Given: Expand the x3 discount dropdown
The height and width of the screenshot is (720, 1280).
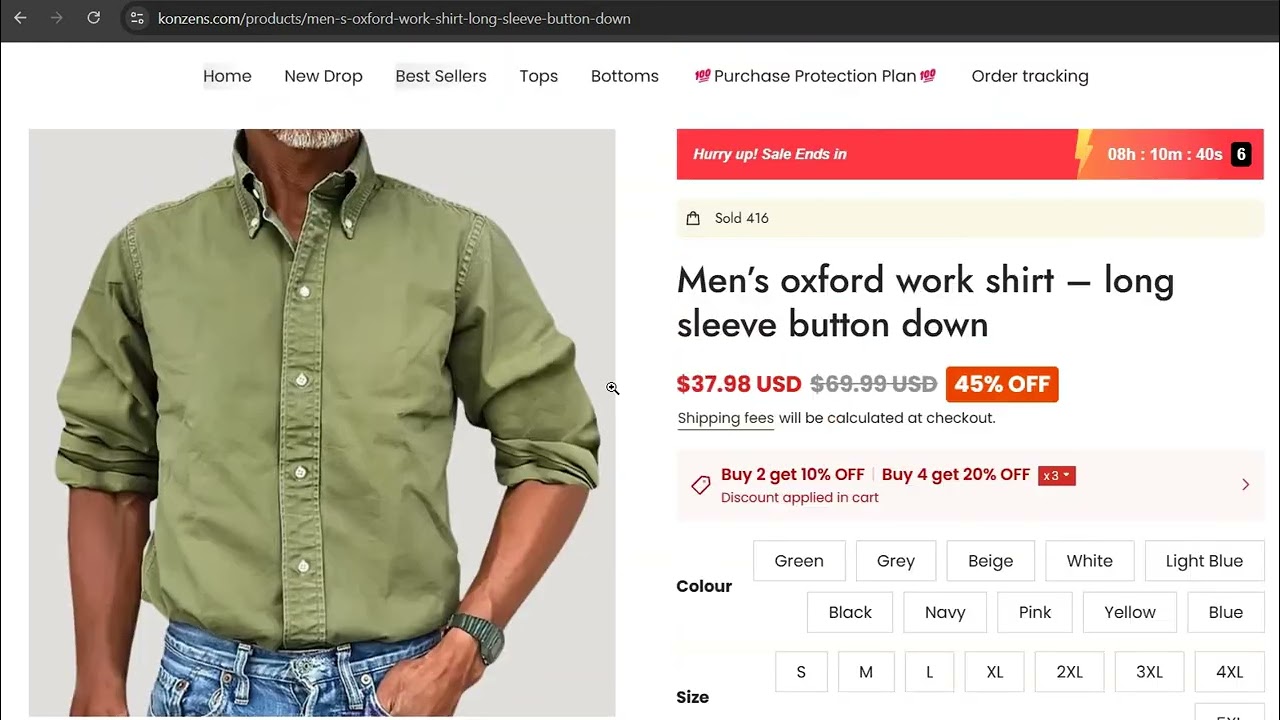Looking at the screenshot, I should pos(1057,475).
